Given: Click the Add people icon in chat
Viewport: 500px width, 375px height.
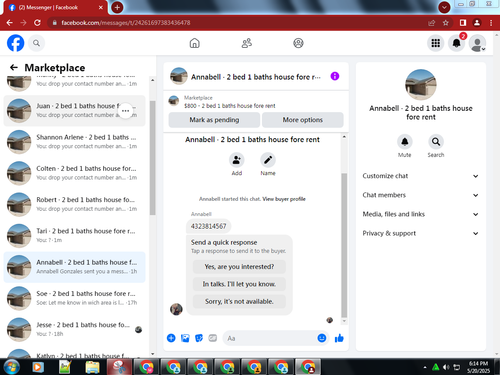Looking at the screenshot, I should click(237, 160).
